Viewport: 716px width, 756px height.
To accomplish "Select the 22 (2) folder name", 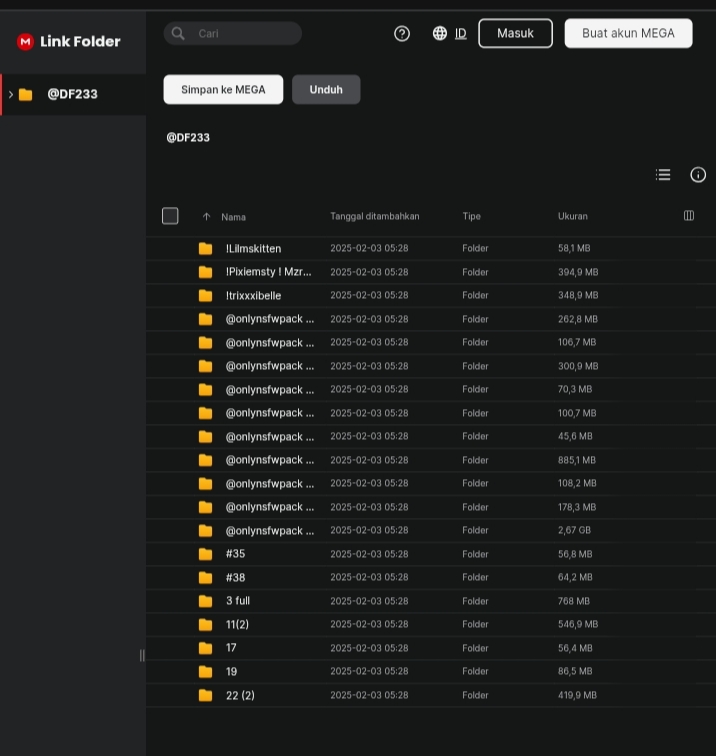I will pos(240,695).
